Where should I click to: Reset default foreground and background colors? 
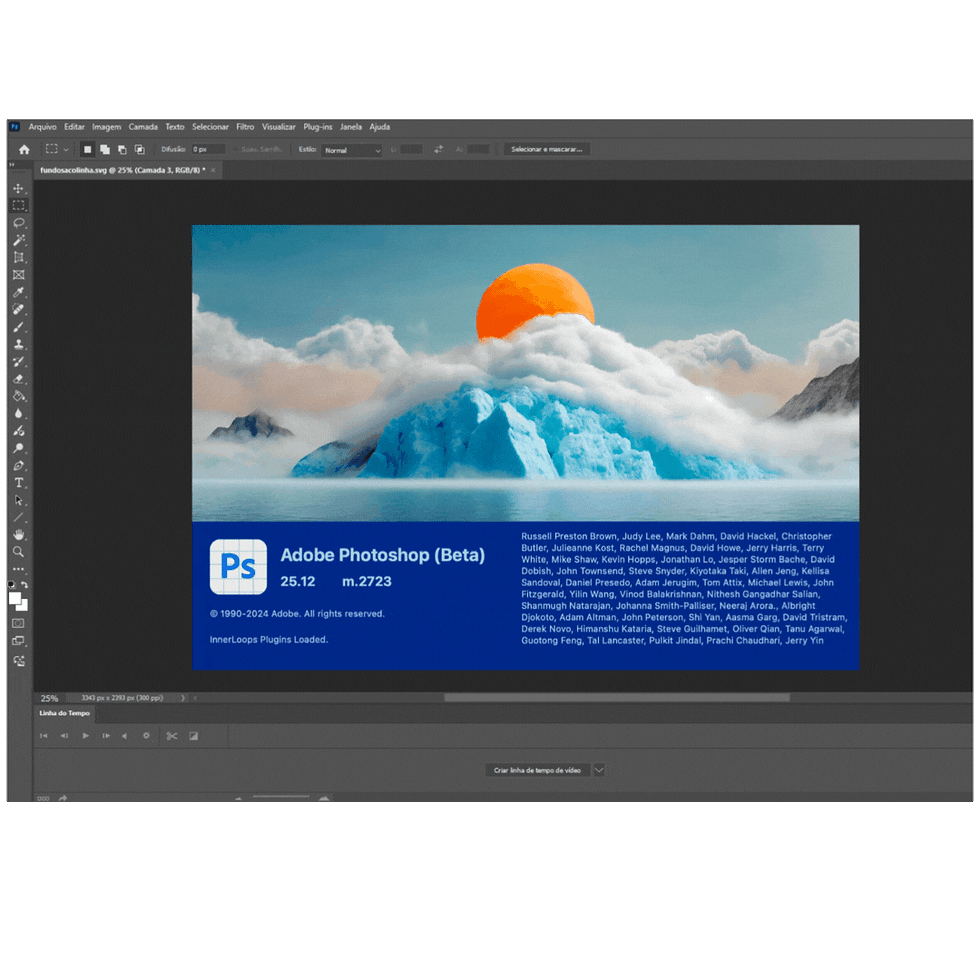click(x=11, y=584)
